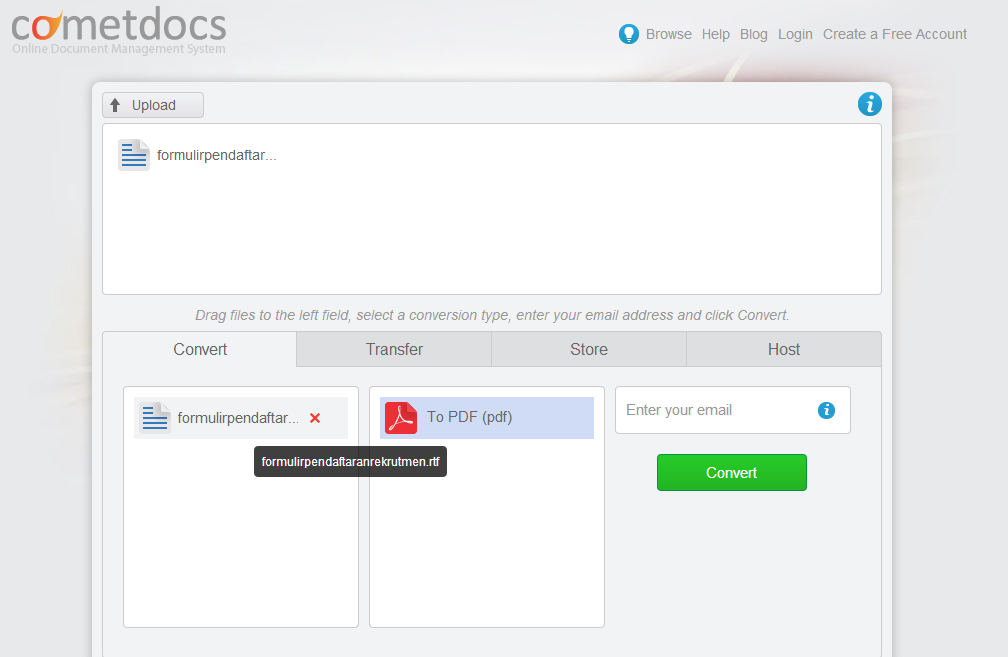
Task: Select uploaded file icon in upload area
Action: click(x=134, y=155)
